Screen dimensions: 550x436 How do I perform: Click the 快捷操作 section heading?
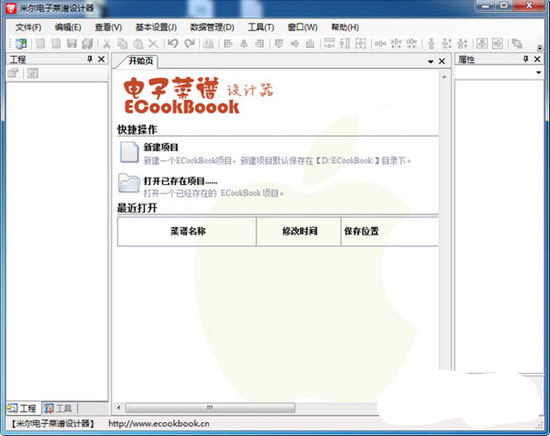tap(137, 129)
